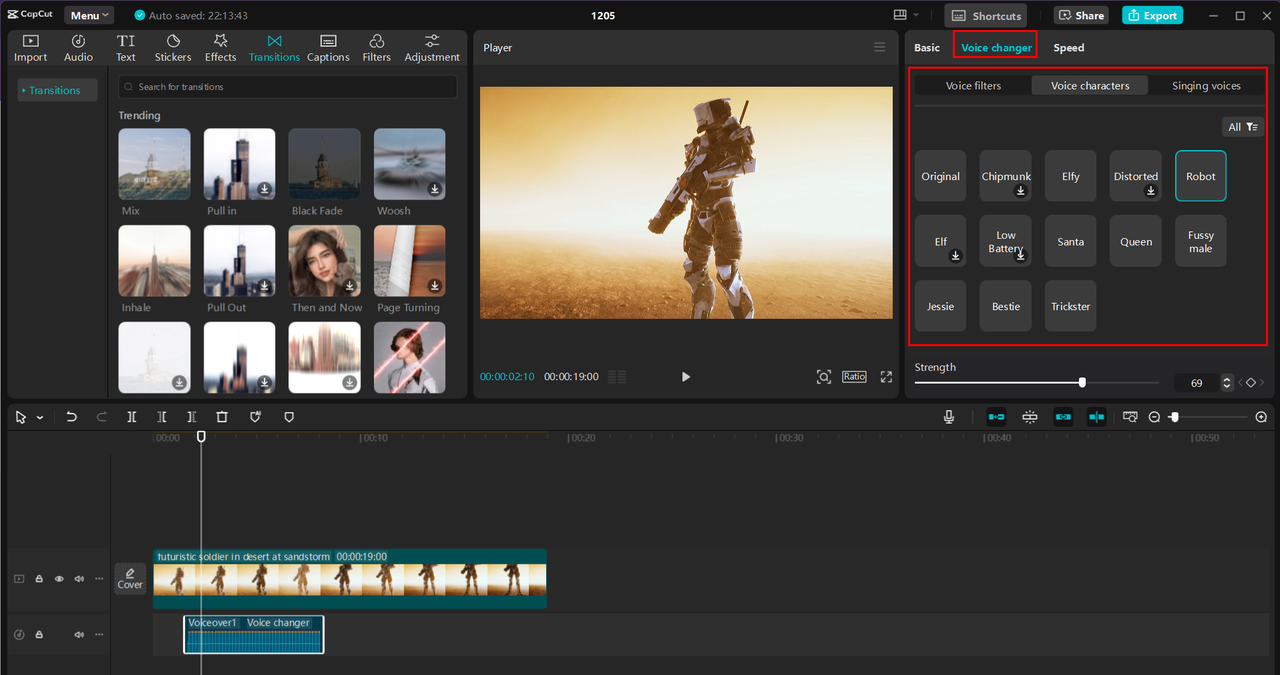Screen dimensions: 1280x675
Task: Open the player fullscreen view
Action: click(x=886, y=377)
